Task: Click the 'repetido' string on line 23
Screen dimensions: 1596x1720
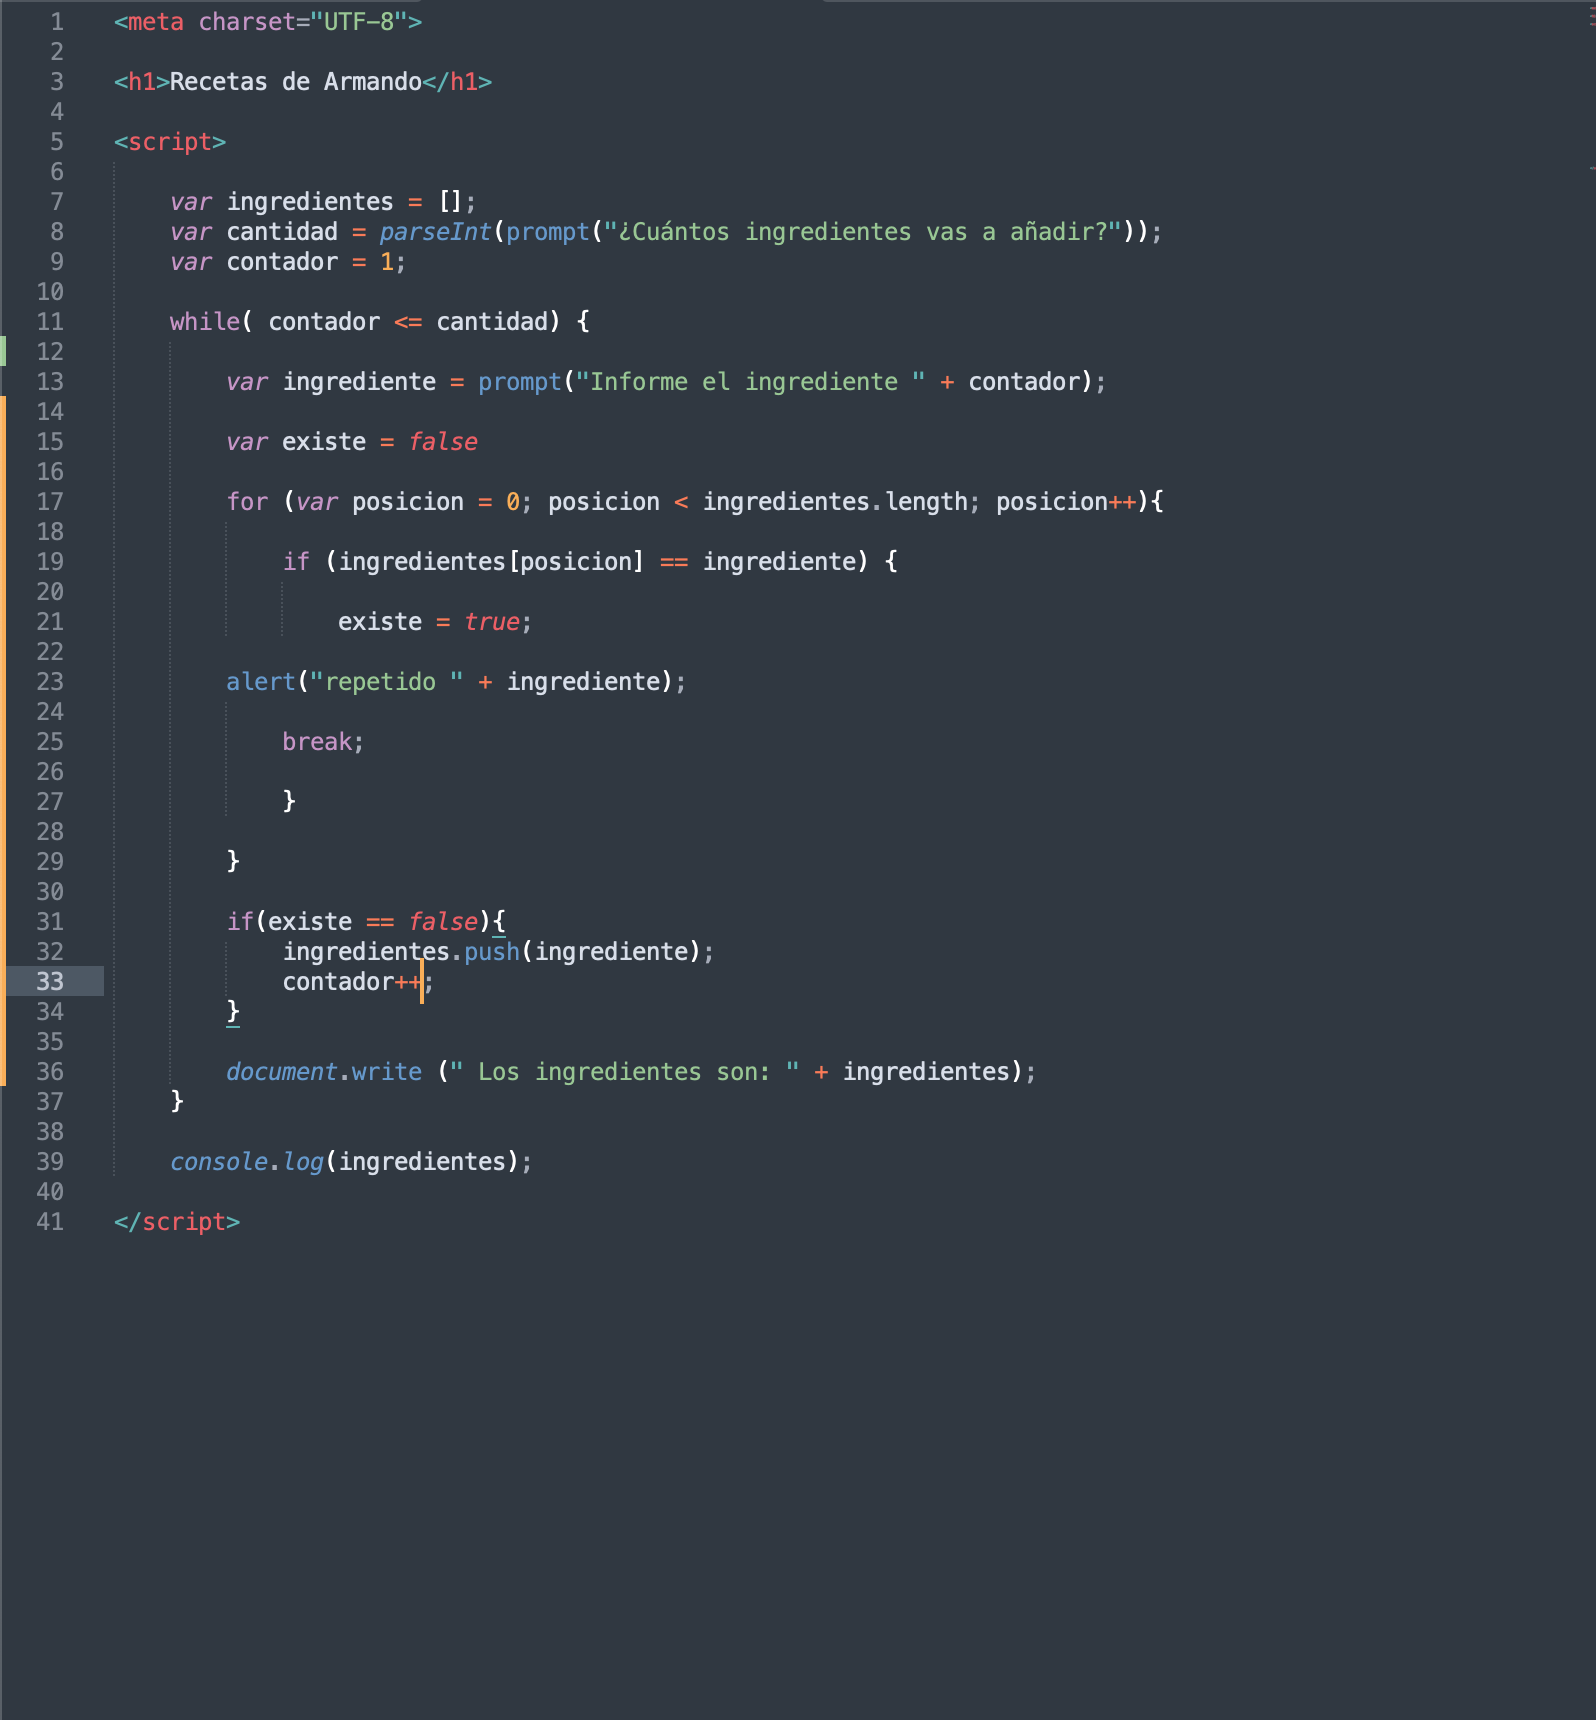Action: [387, 682]
